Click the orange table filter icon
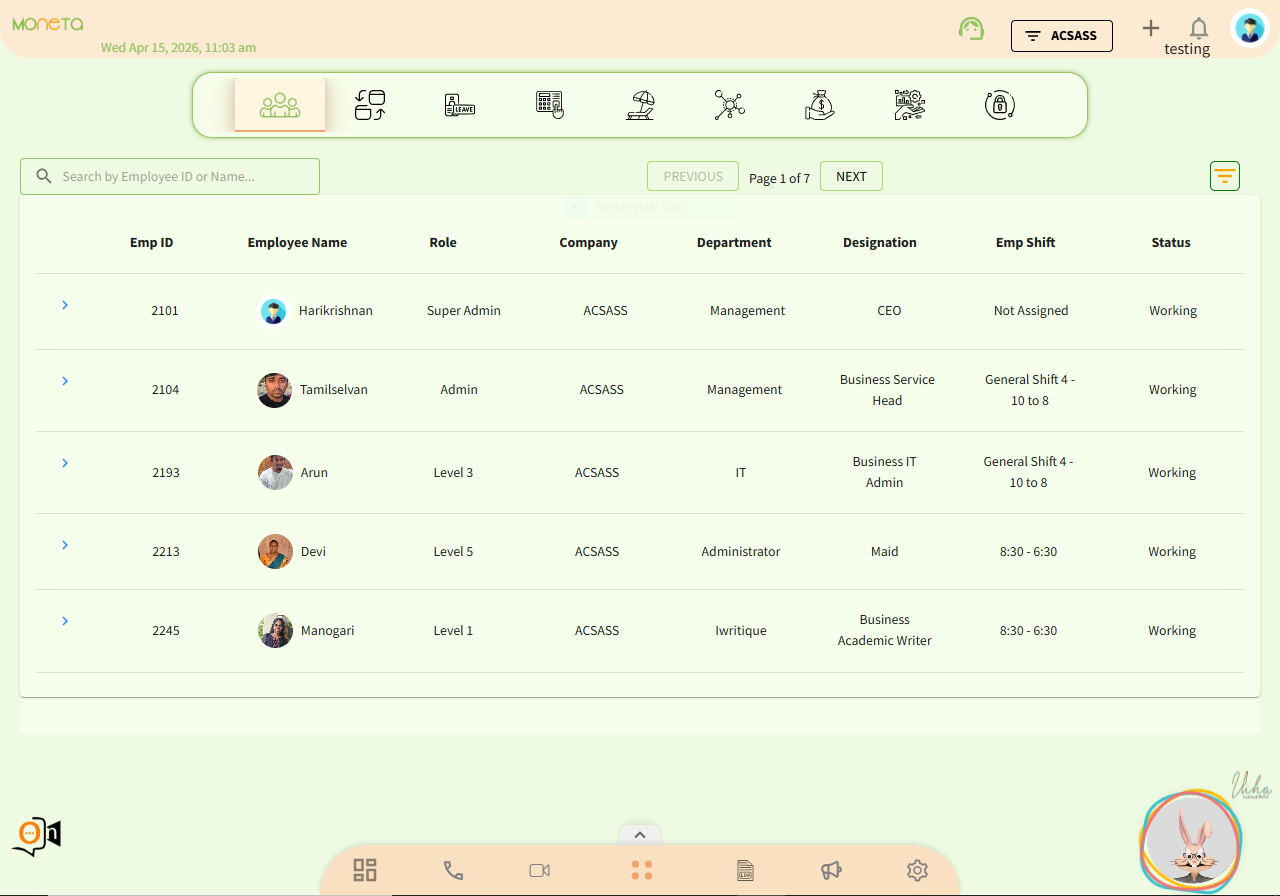 1225,176
